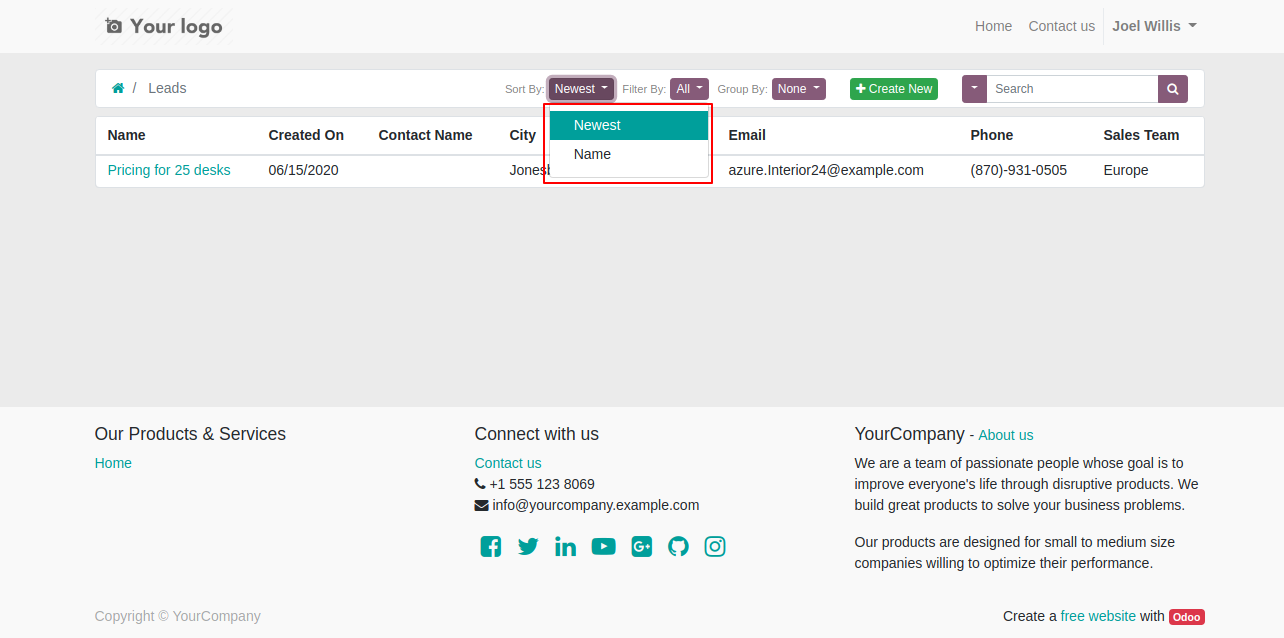Open the Facebook social icon
Screen dimensions: 1284x638
coord(490,546)
